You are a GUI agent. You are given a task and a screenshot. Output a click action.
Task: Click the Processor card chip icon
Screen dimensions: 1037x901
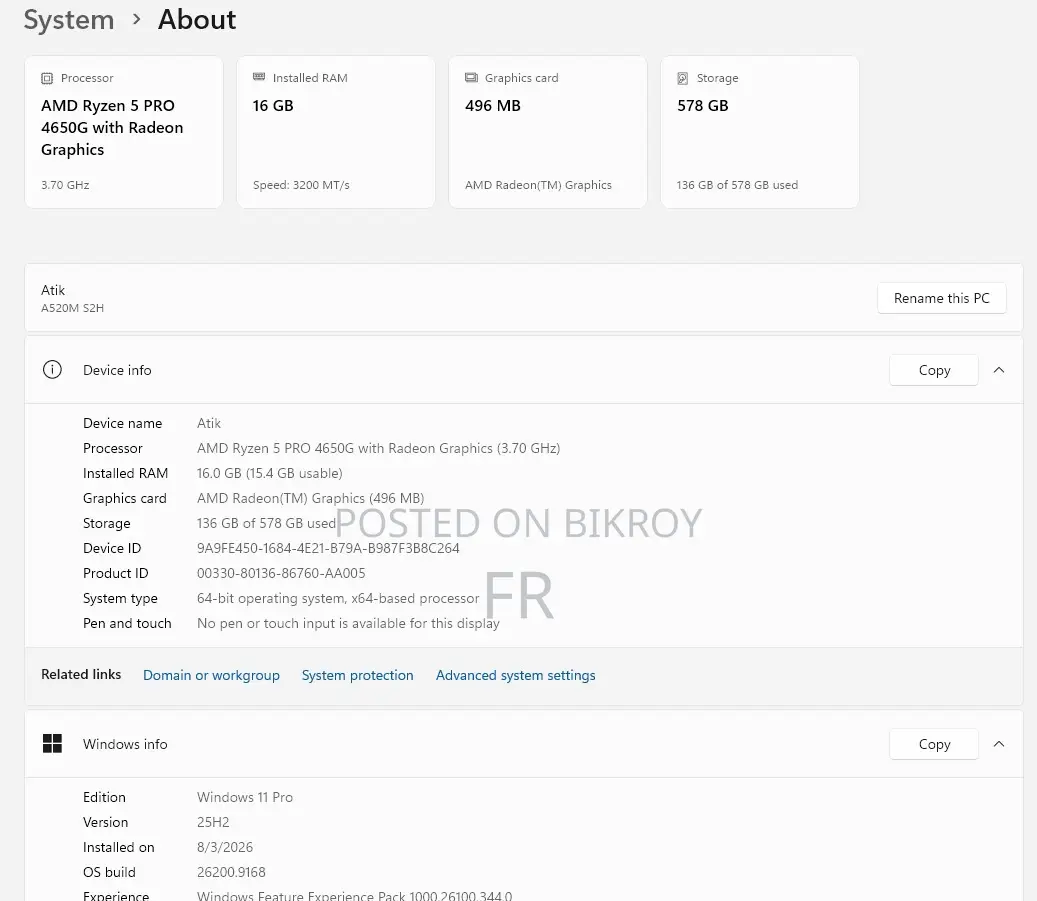tap(47, 78)
